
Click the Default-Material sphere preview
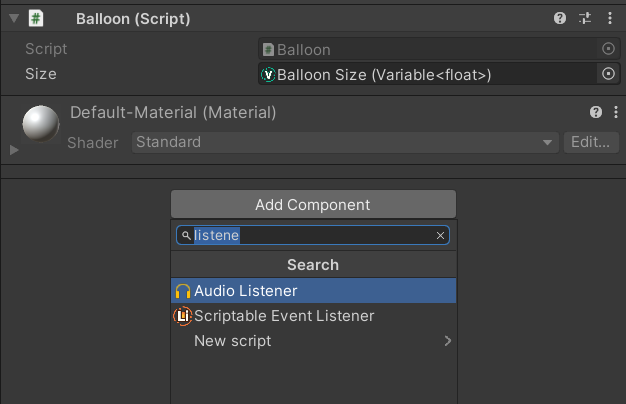pyautogui.click(x=41, y=125)
